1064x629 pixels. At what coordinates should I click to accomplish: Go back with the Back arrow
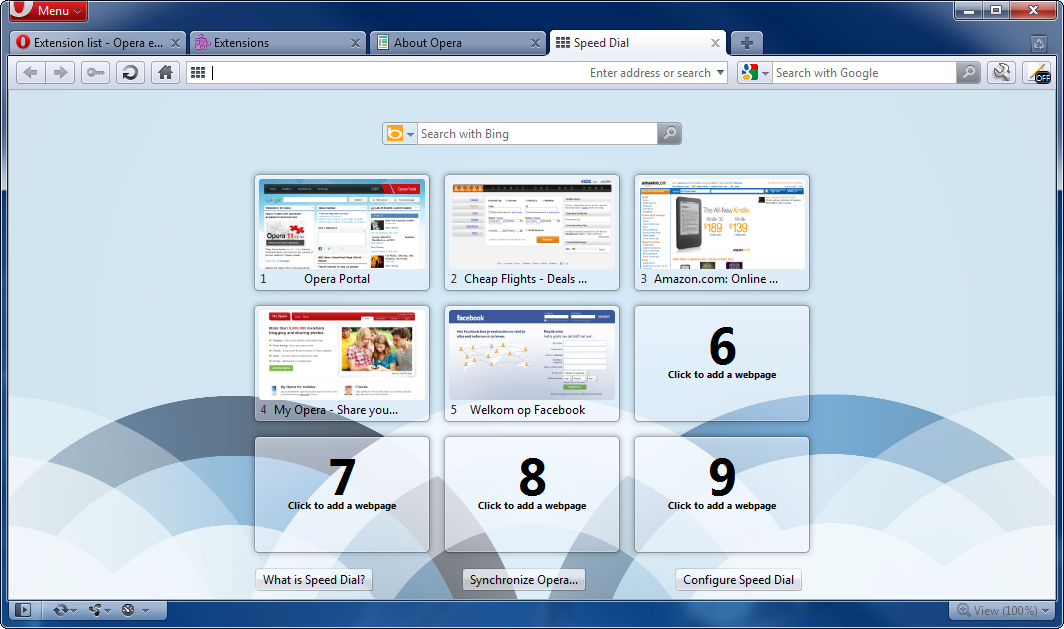[x=31, y=73]
